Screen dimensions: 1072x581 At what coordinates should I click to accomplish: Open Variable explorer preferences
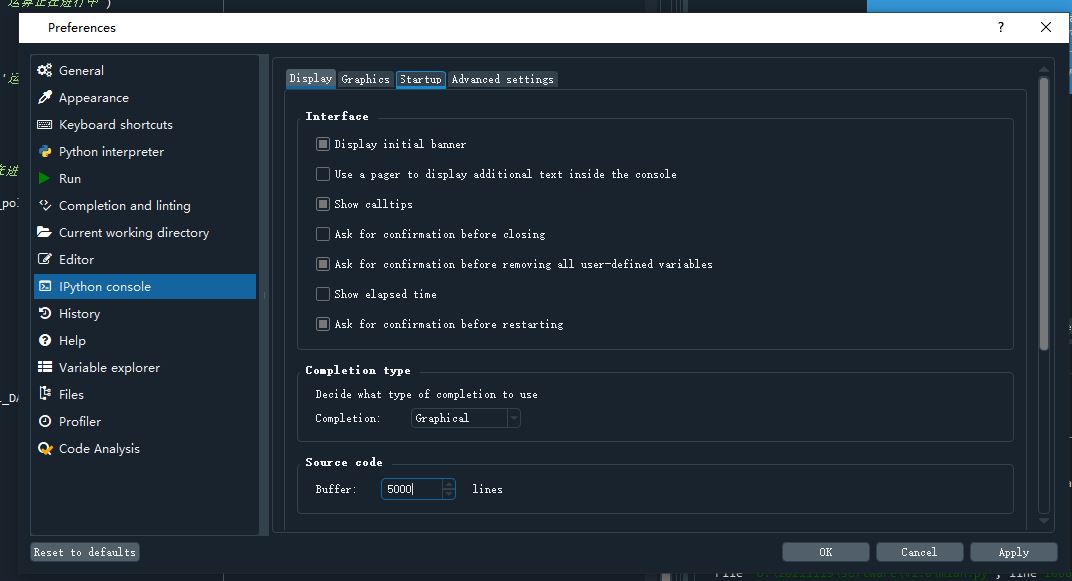[145, 368]
